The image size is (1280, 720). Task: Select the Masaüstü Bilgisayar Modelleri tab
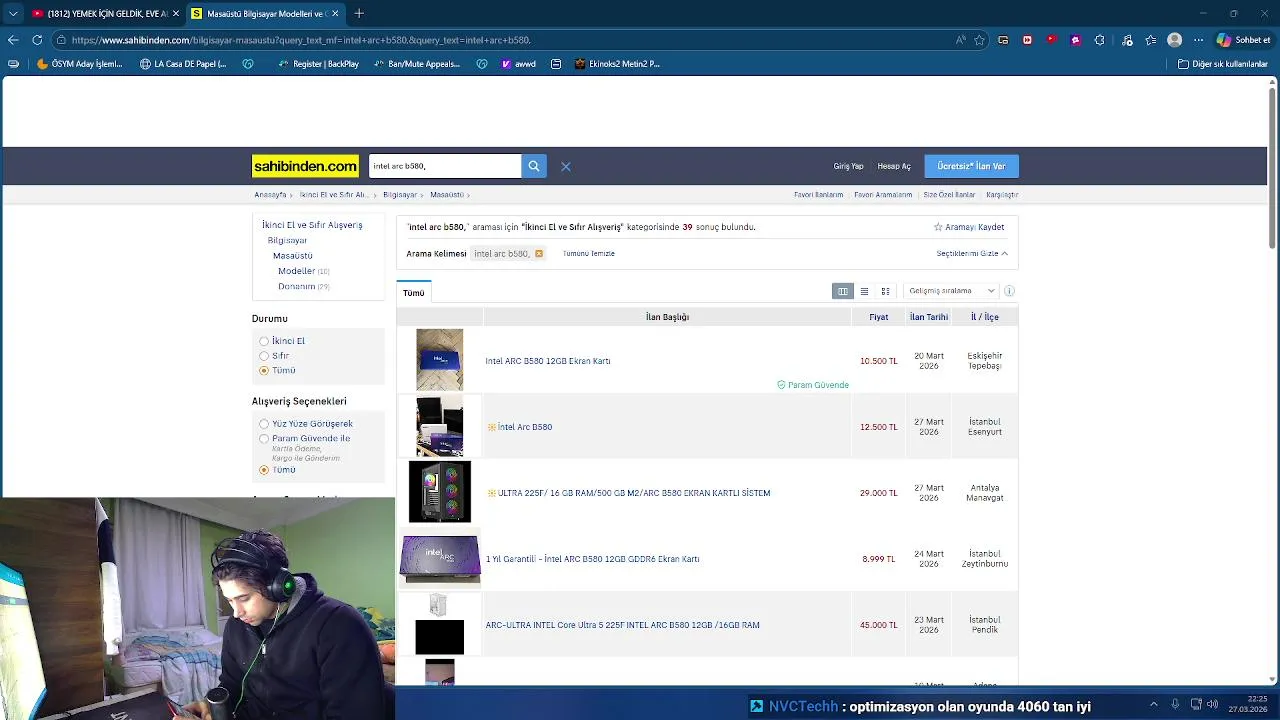pyautogui.click(x=265, y=13)
